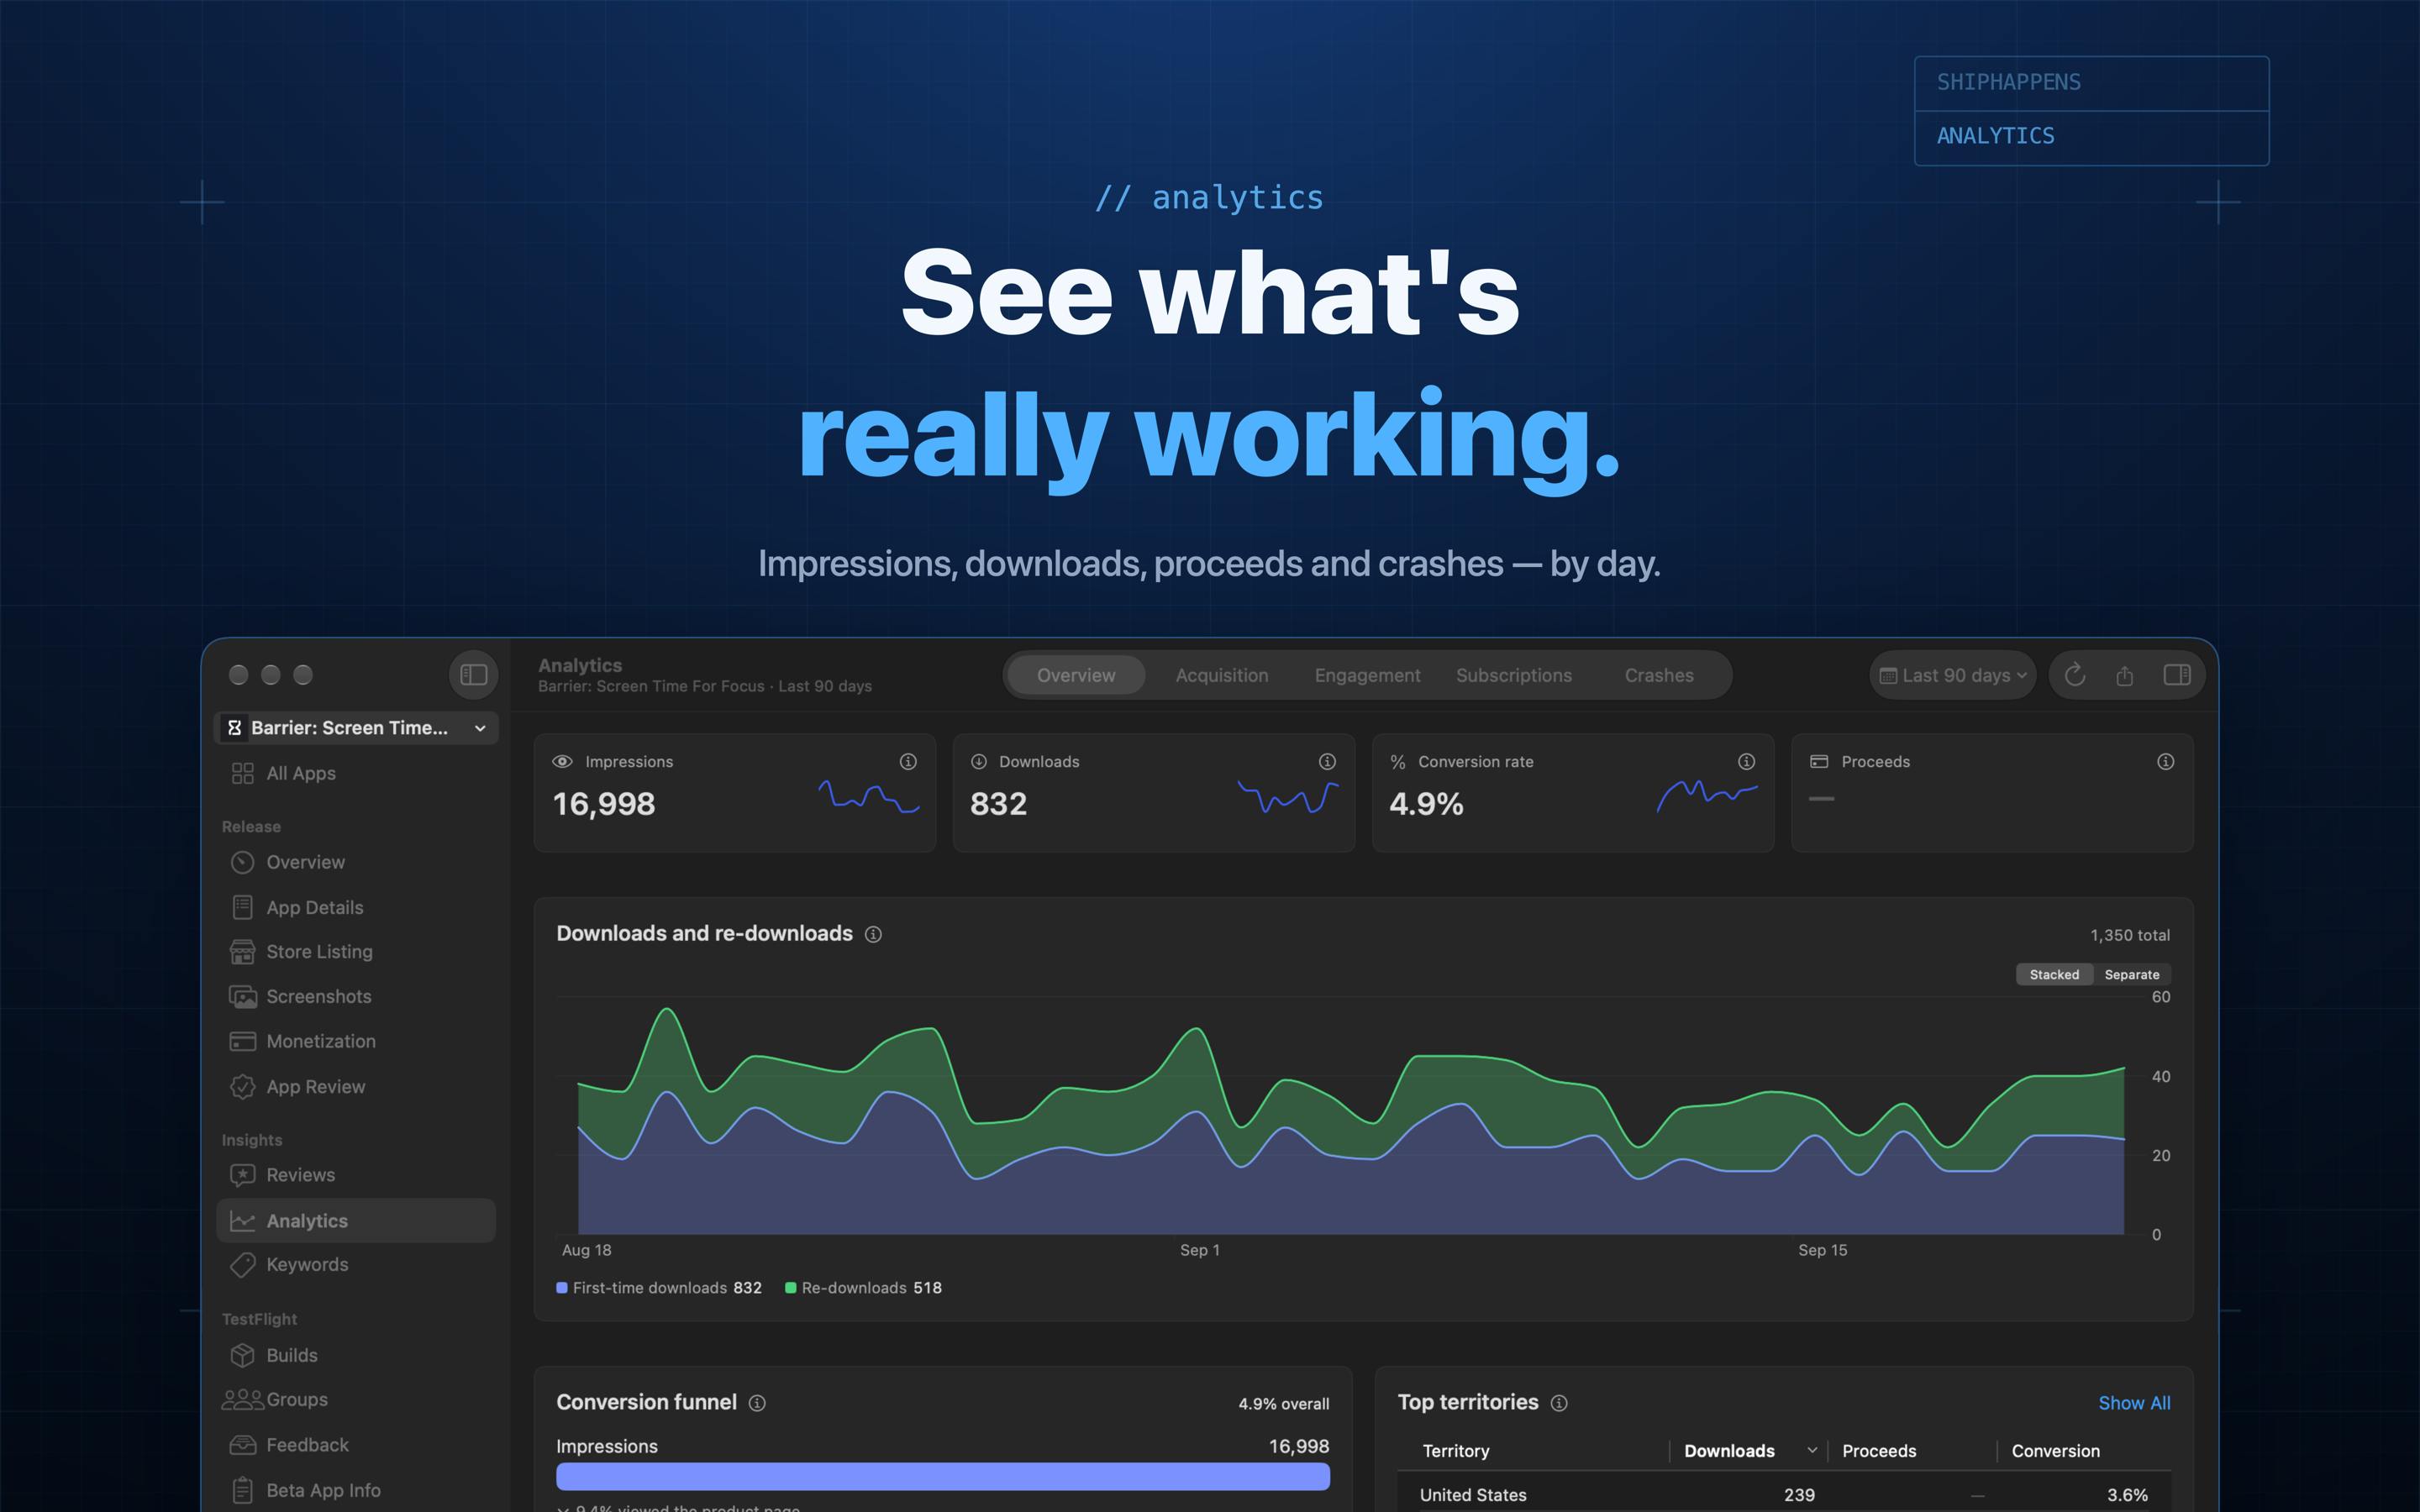Click the 'United States' territory row
The height and width of the screenshot is (1512, 2420).
pos(1784,1494)
